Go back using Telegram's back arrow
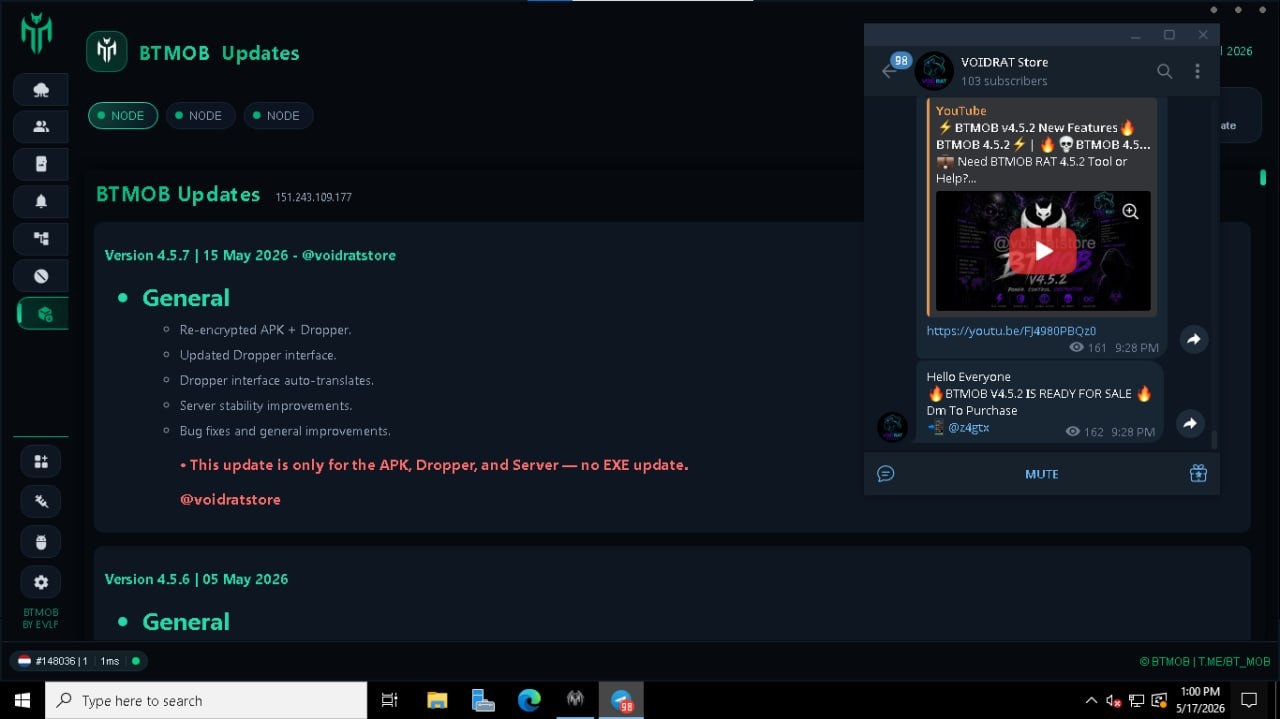Screen dimensions: 1280x719 click(888, 71)
